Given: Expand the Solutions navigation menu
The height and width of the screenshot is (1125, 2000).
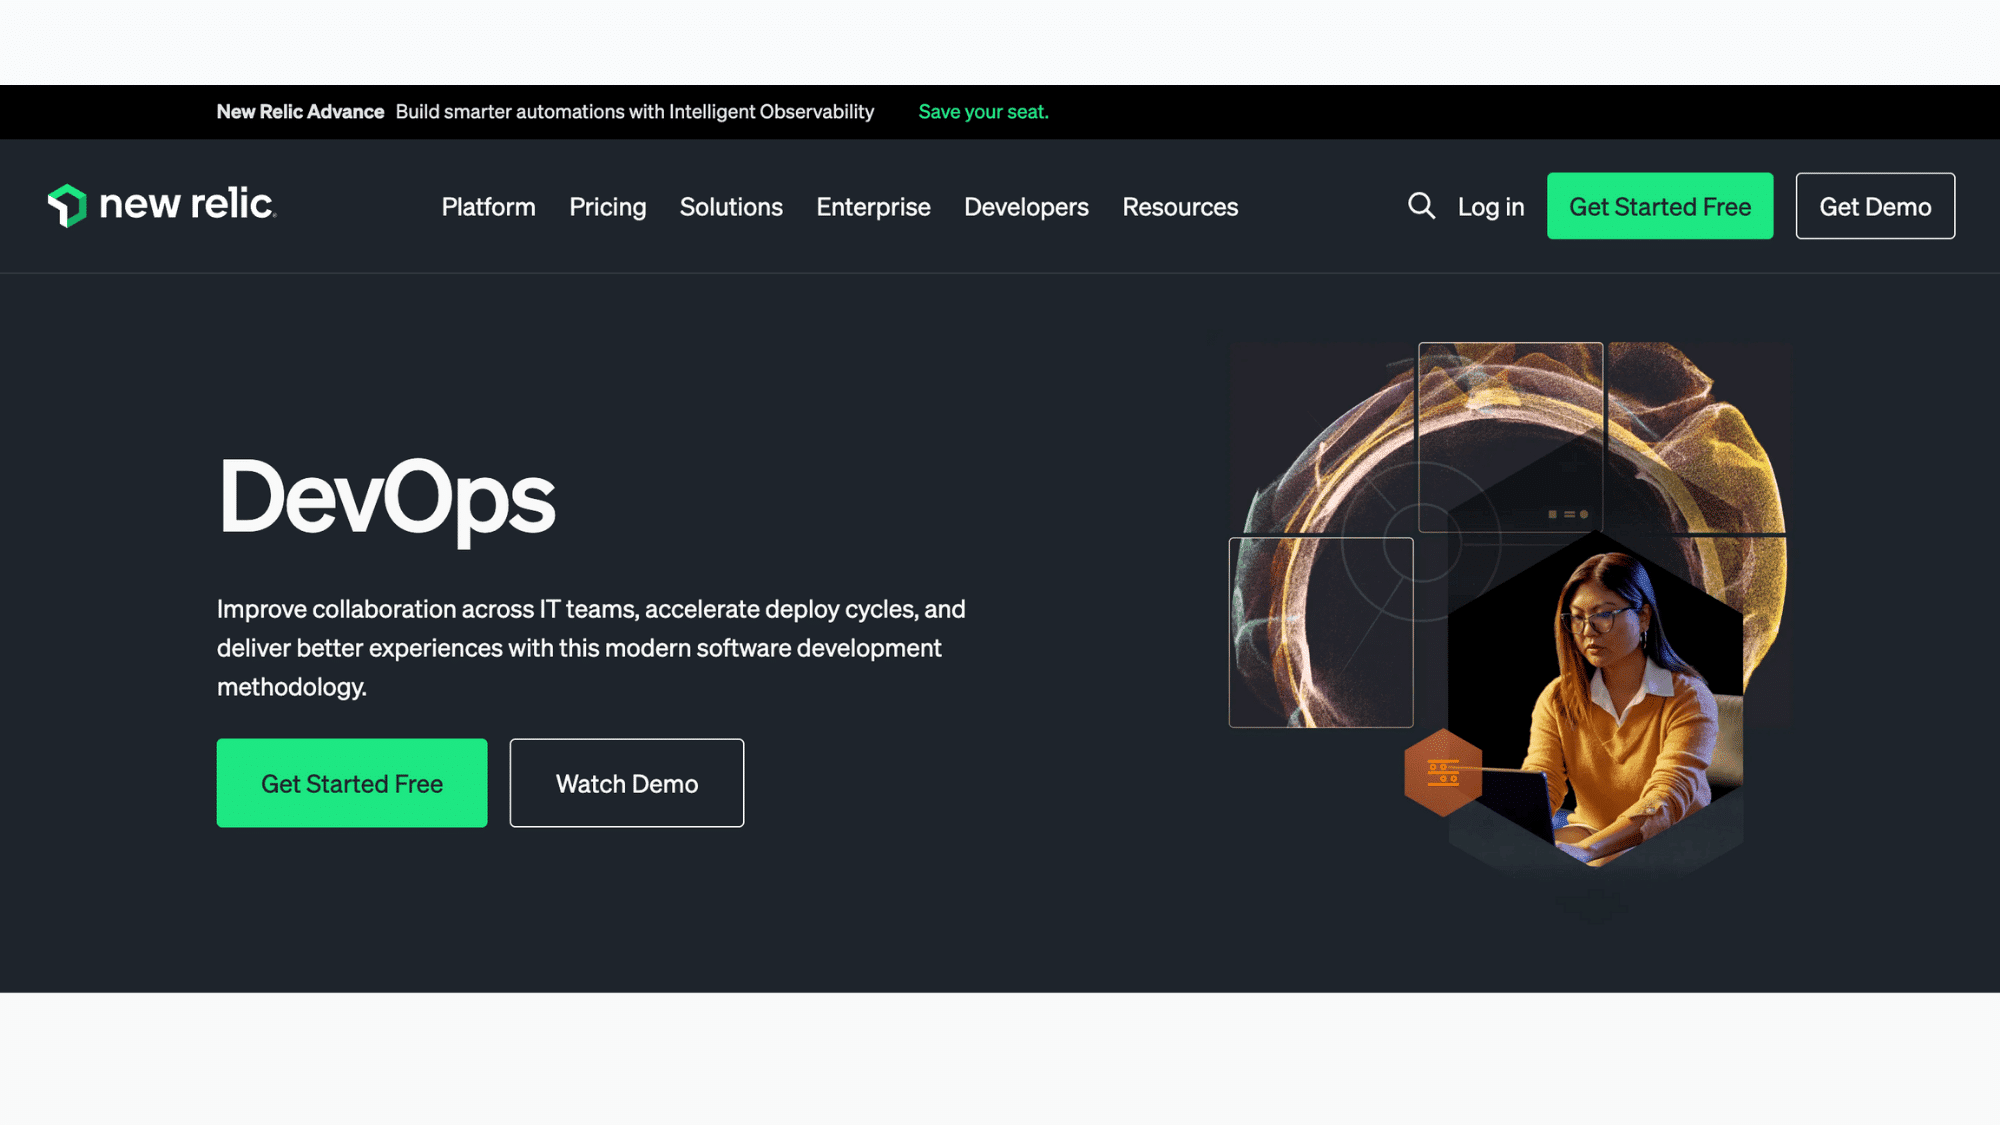Looking at the screenshot, I should [731, 207].
